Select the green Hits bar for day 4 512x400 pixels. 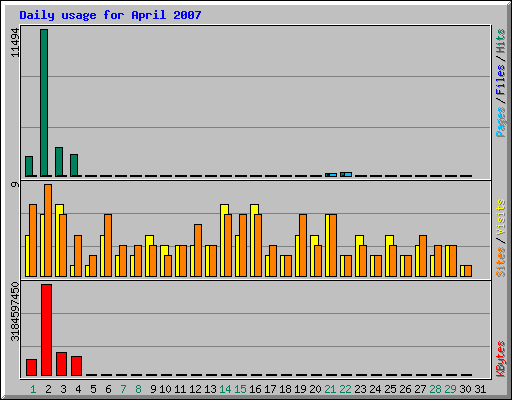coord(74,165)
